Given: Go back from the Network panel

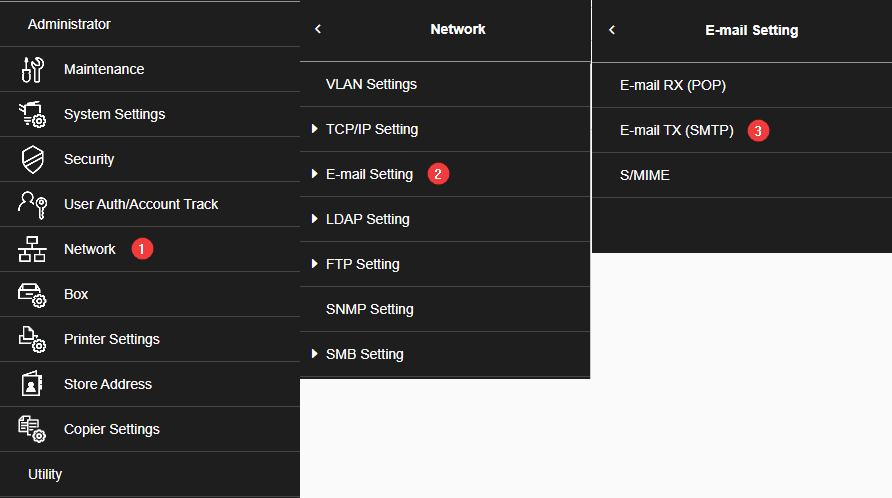Looking at the screenshot, I should click(318, 30).
